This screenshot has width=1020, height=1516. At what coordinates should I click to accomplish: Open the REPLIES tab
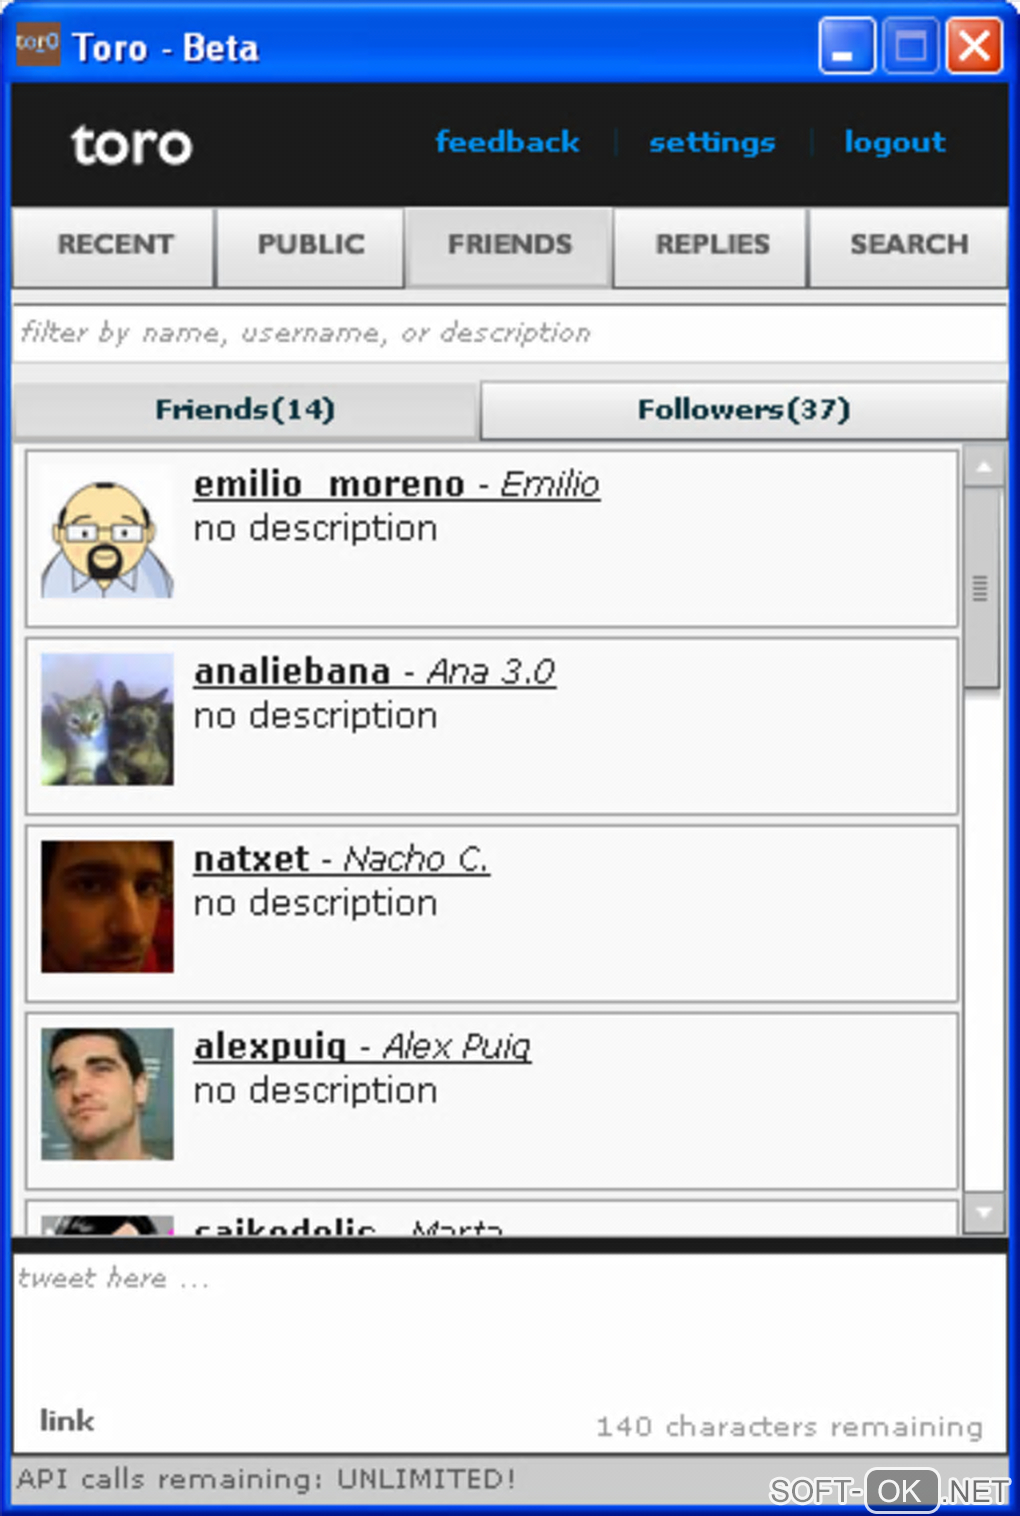[x=711, y=246]
